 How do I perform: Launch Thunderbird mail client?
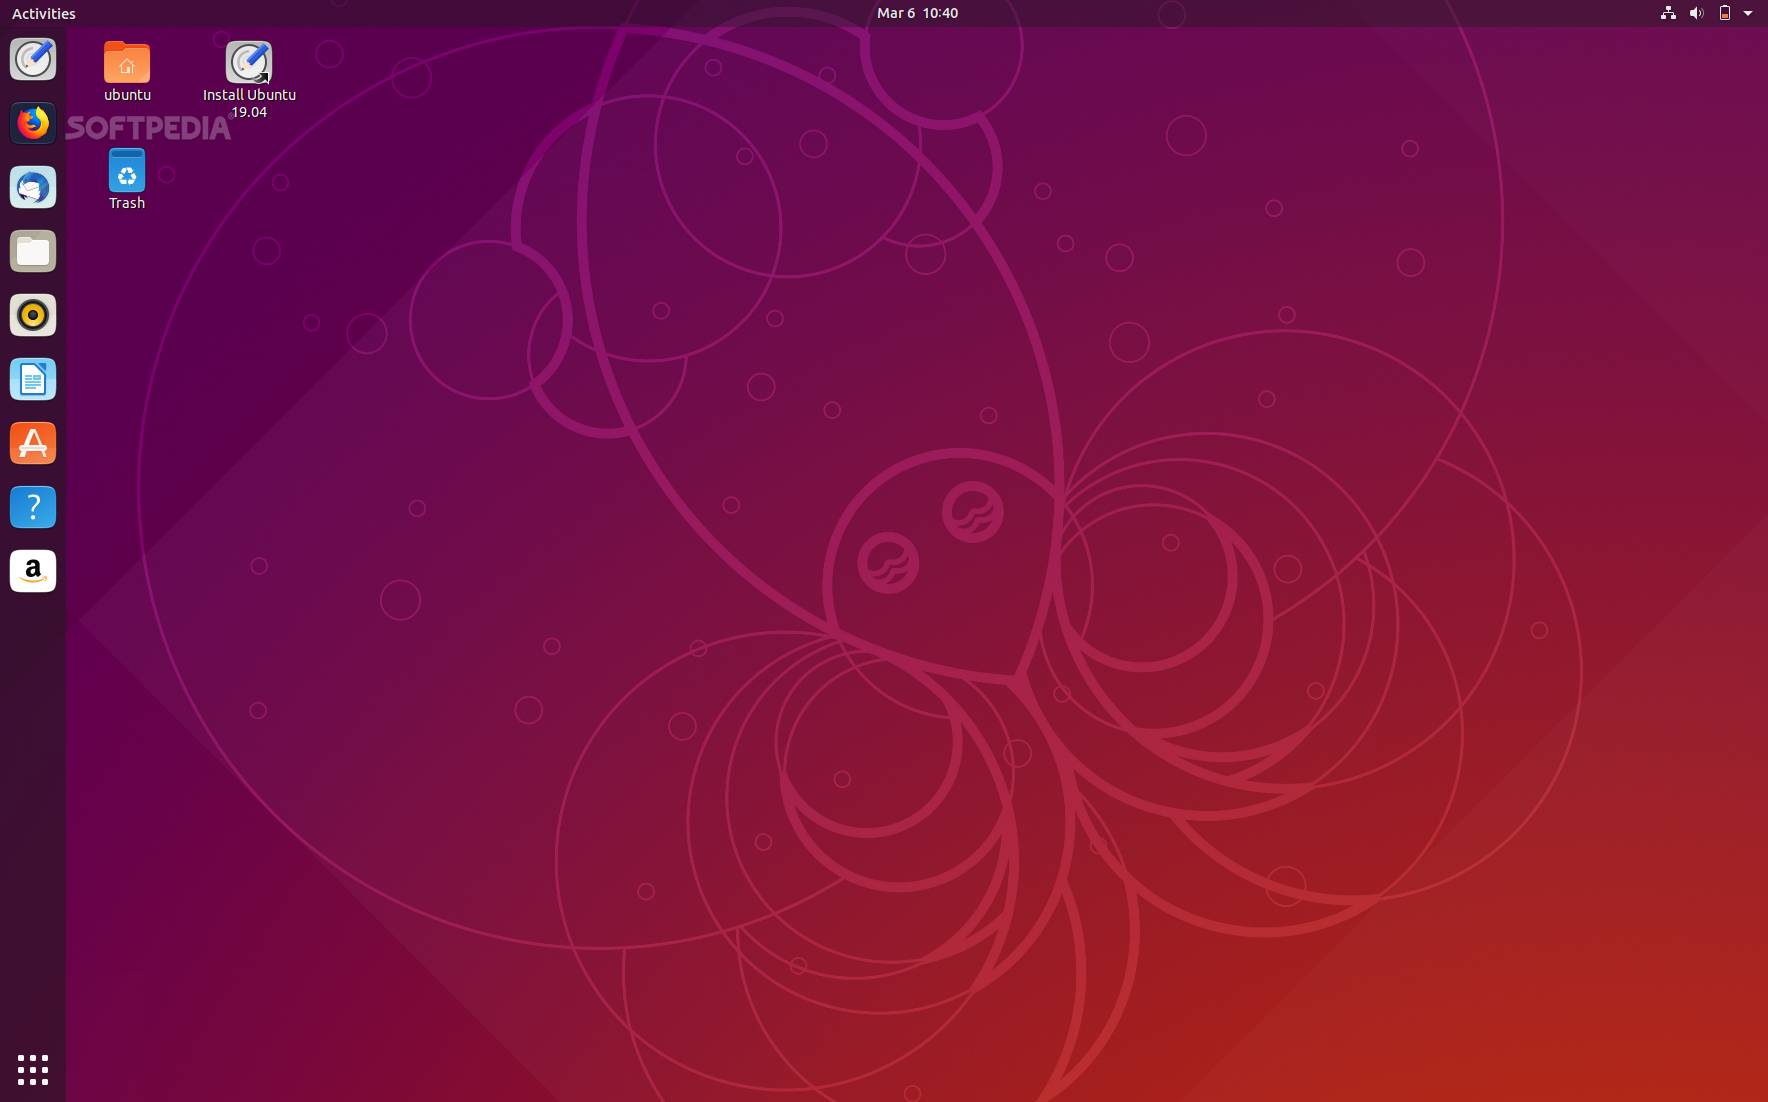coord(33,187)
